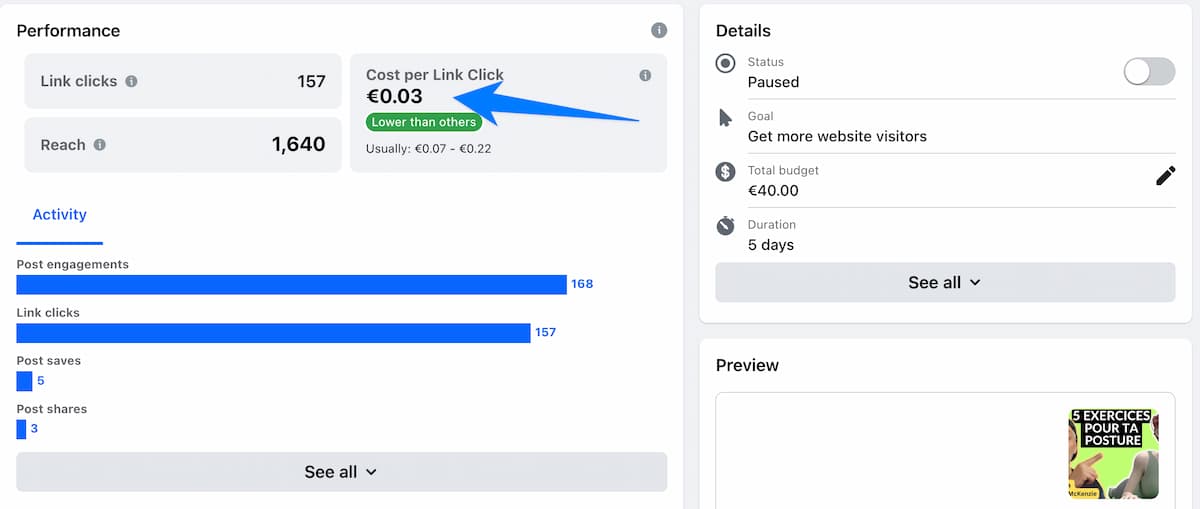Click the Lower than others badge
This screenshot has width=1200, height=509.
coord(424,122)
